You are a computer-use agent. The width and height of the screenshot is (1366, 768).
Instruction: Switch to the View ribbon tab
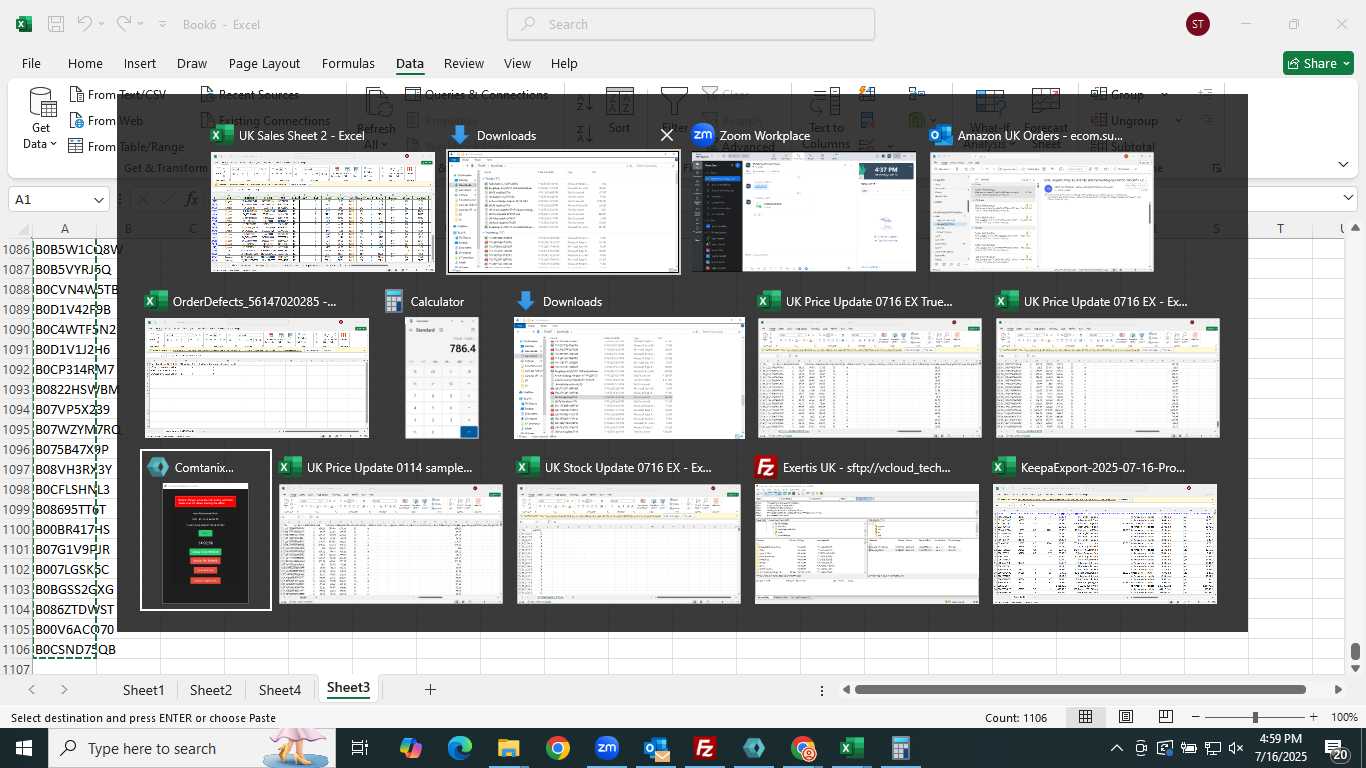(517, 63)
